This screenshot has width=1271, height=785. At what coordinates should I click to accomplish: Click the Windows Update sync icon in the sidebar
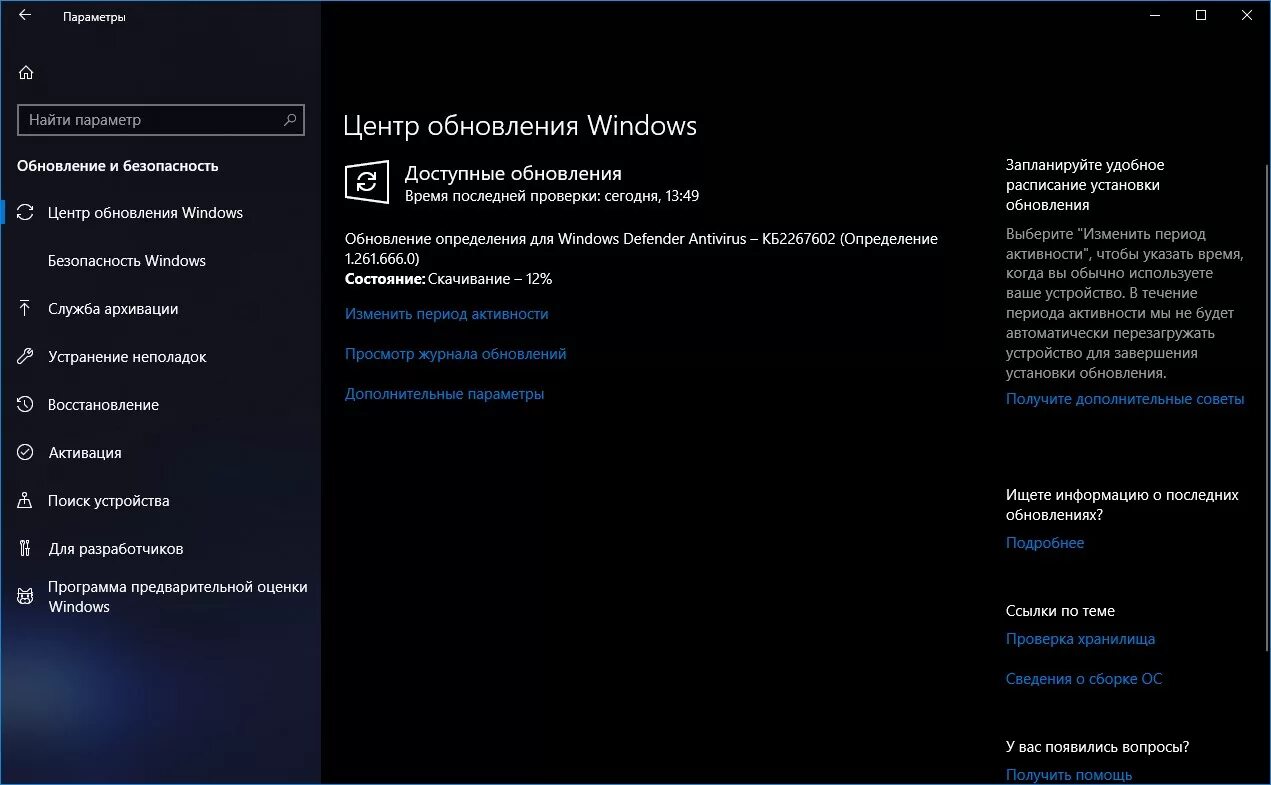[26, 212]
